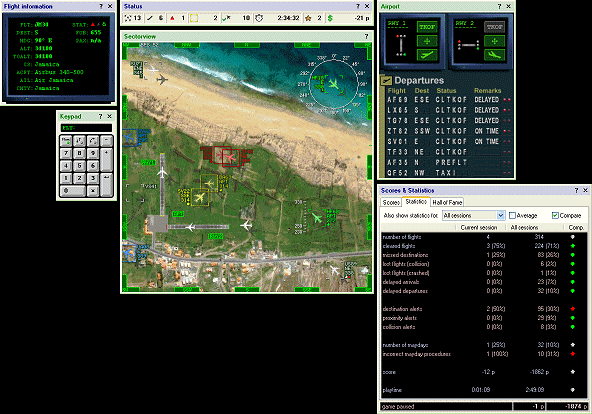592x414 pixels.
Task: Select departure flight SV01 row
Action: click(x=449, y=142)
